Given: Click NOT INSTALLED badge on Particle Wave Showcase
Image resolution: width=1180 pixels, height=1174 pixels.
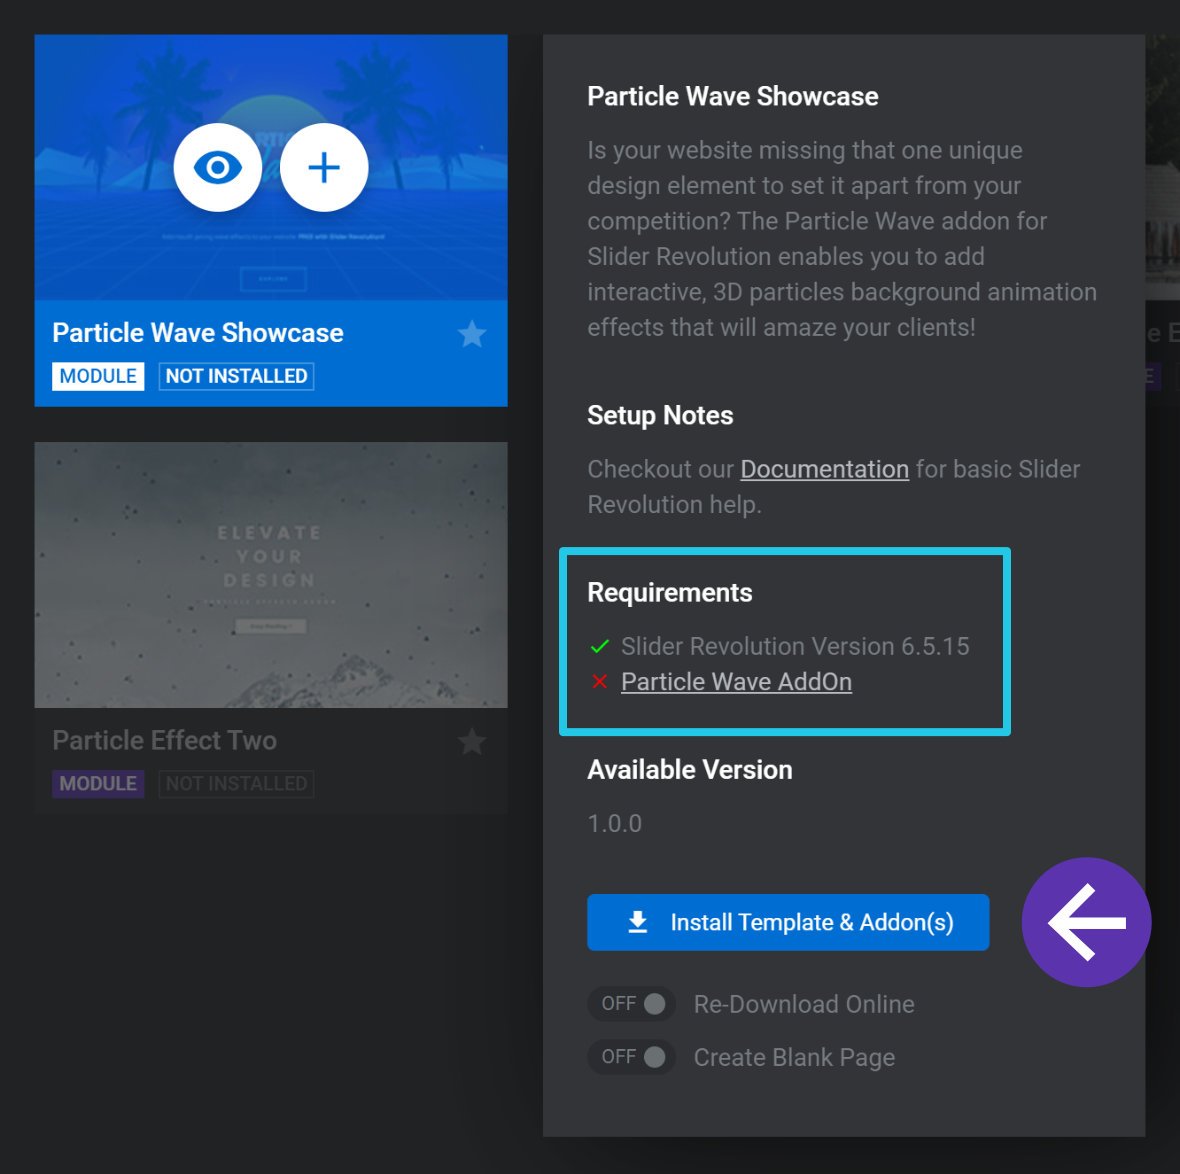Looking at the screenshot, I should point(236,376).
